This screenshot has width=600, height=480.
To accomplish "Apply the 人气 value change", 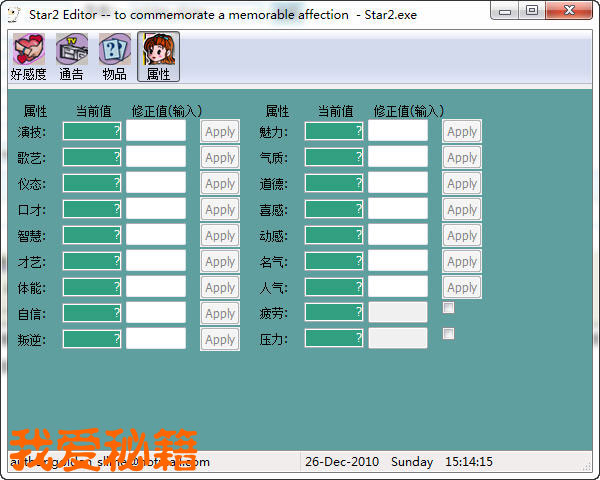I will [462, 287].
